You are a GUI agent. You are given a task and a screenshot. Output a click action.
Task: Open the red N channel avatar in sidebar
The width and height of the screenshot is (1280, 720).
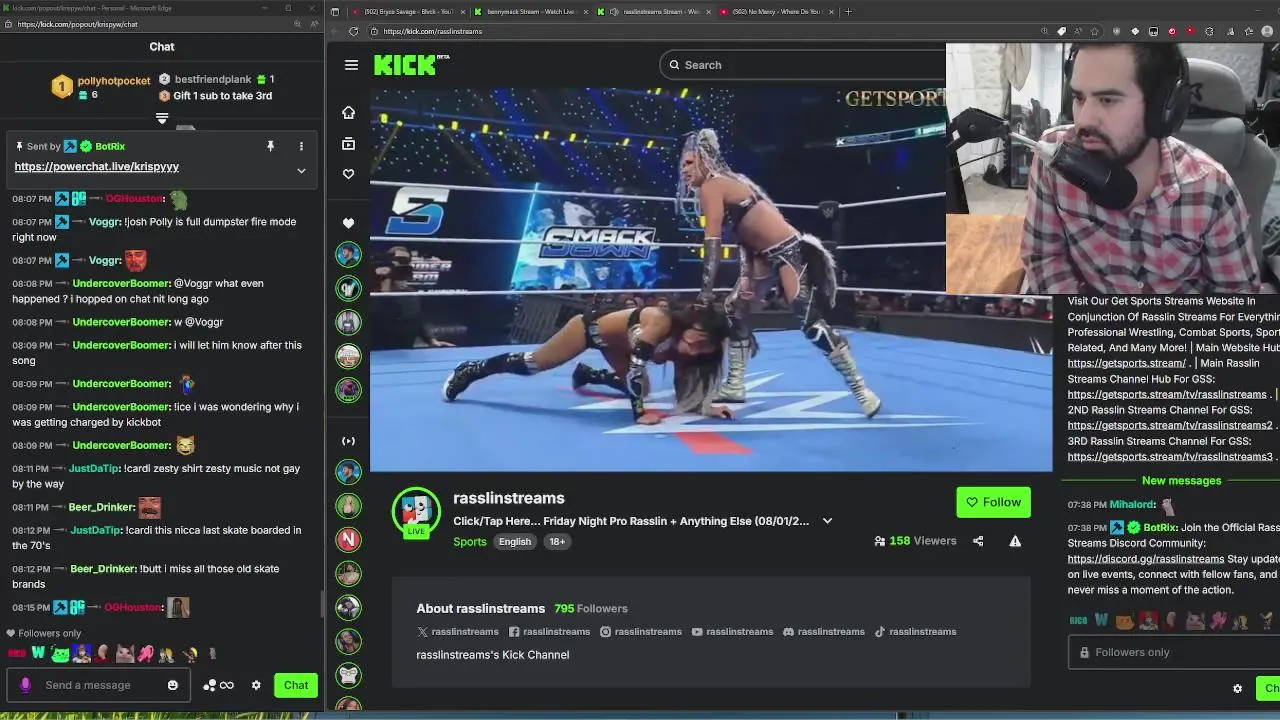[x=348, y=539]
